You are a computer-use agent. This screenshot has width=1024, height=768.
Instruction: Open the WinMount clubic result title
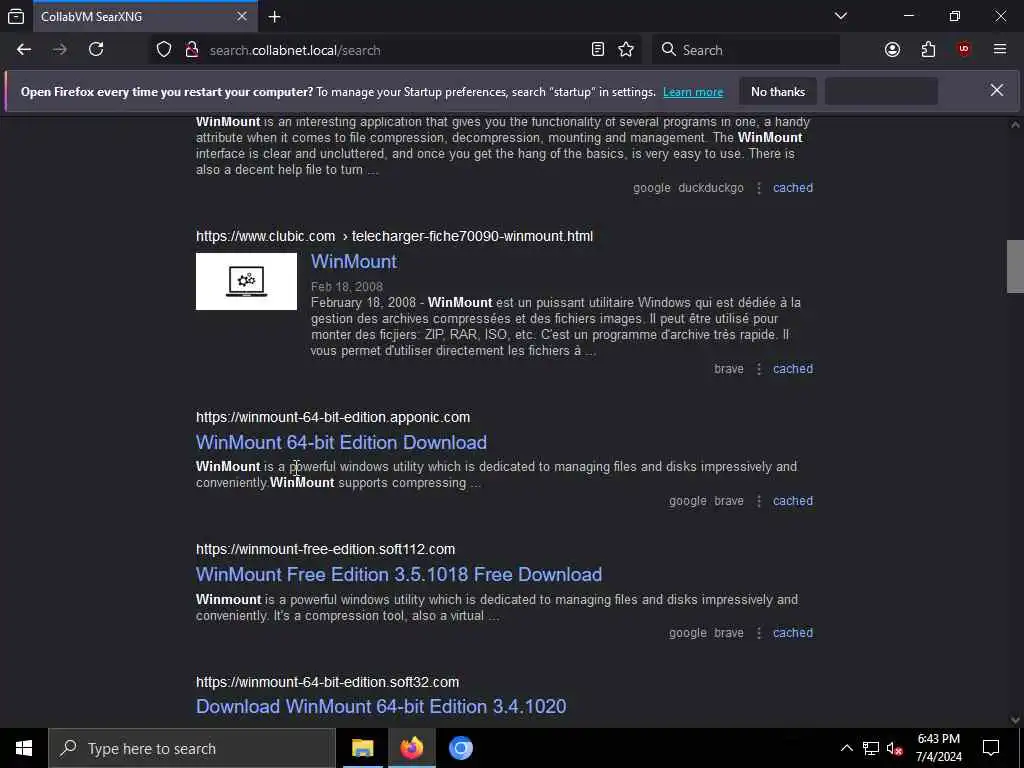(x=354, y=262)
